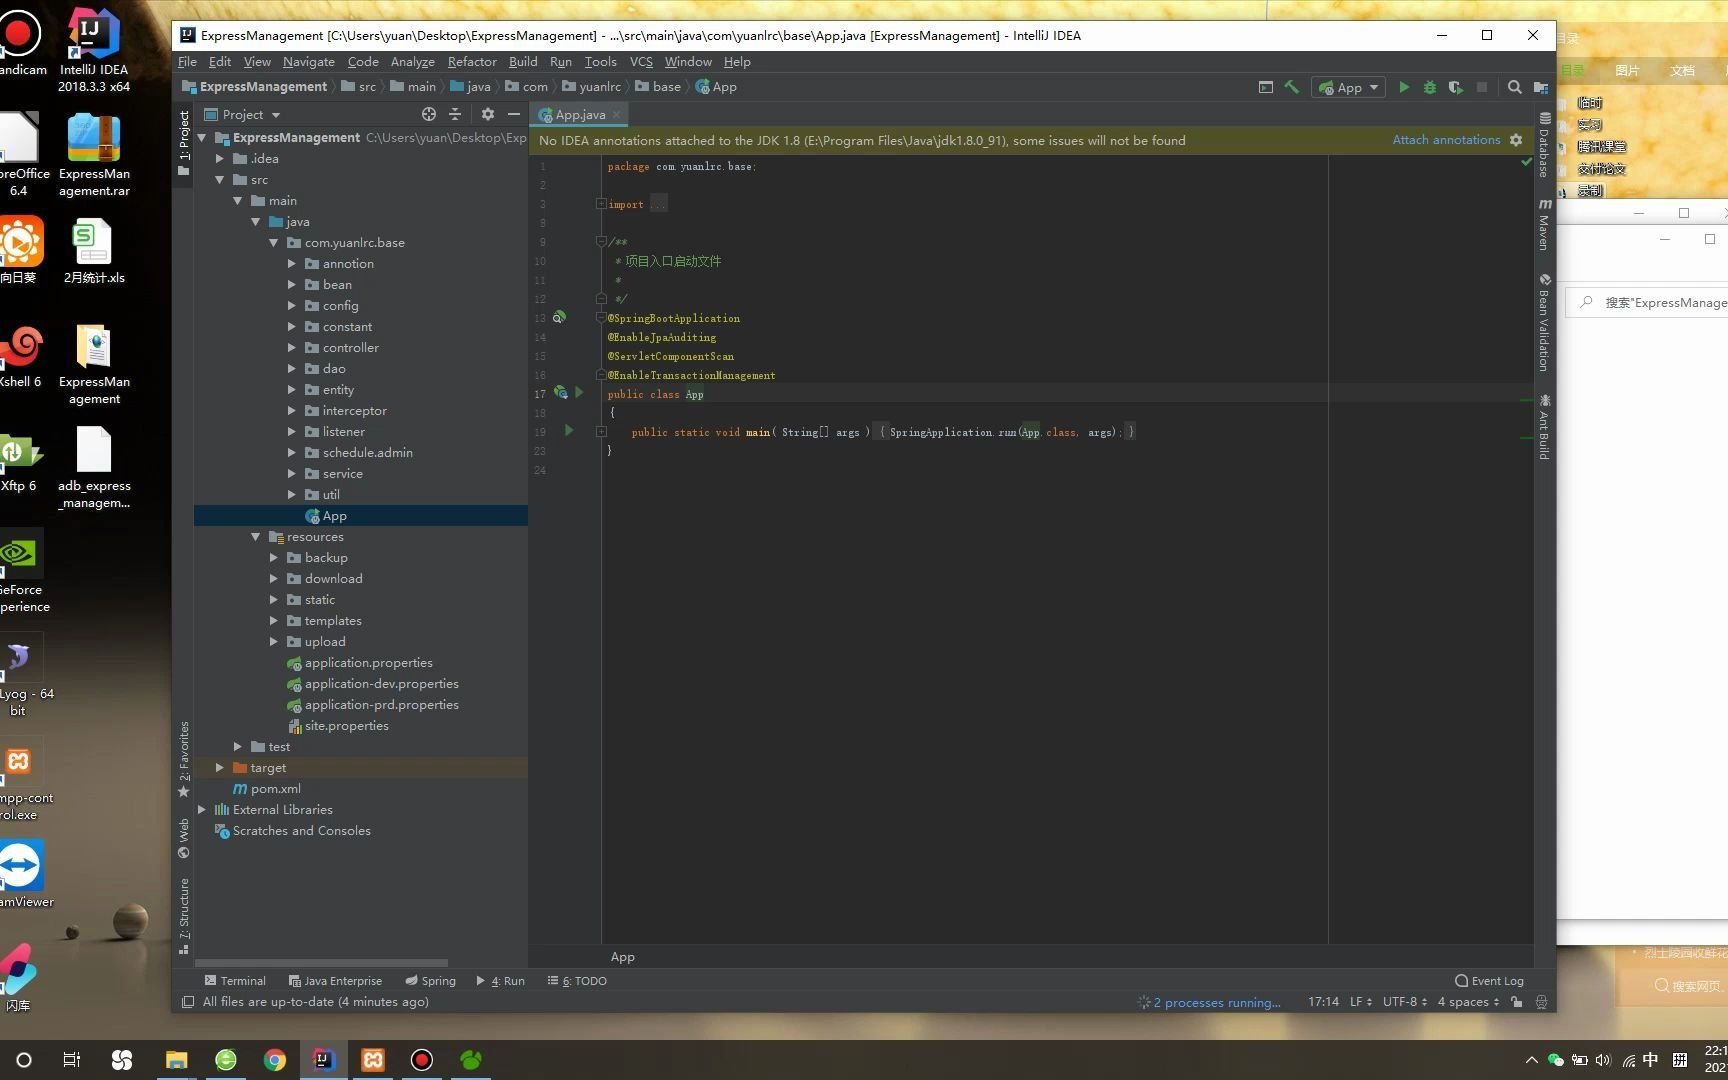The width and height of the screenshot is (1728, 1080).
Task: Open Project panel settings gear
Action: click(x=488, y=114)
